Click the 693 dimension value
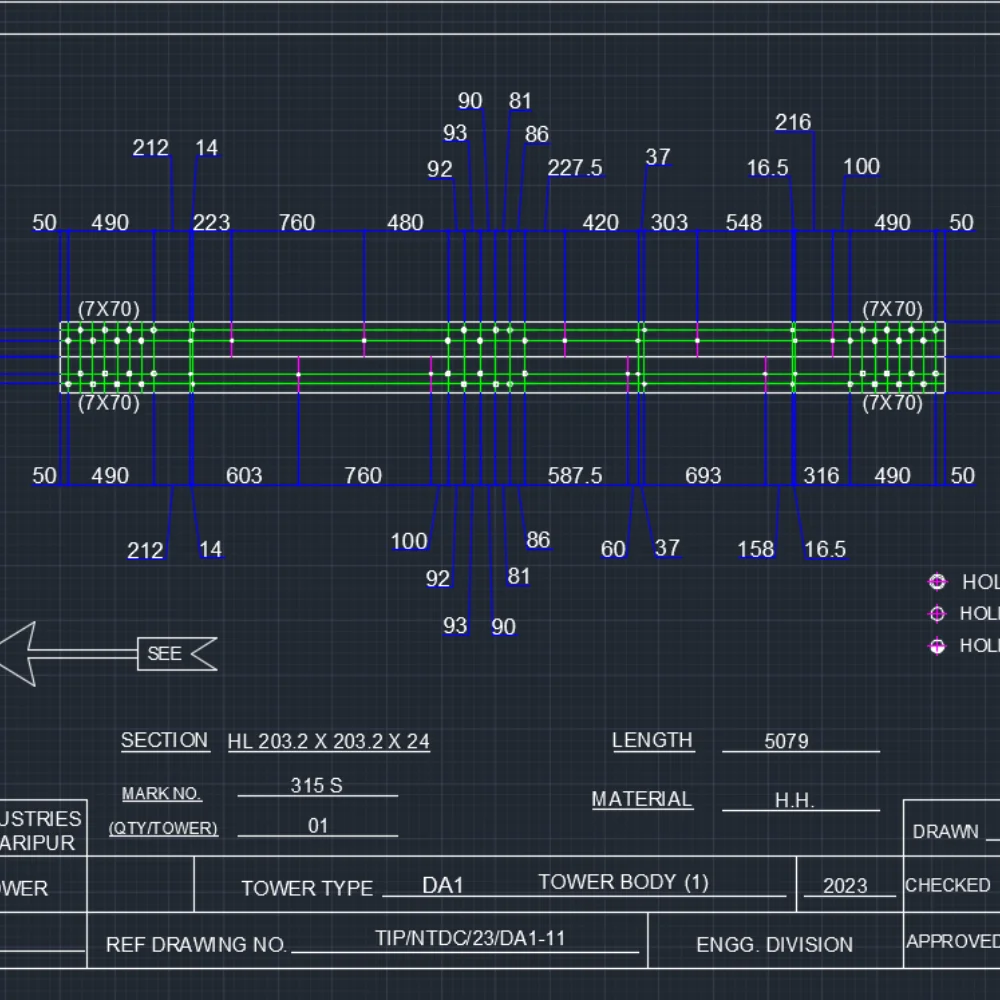Screen dimensions: 1000x1000 pos(703,476)
